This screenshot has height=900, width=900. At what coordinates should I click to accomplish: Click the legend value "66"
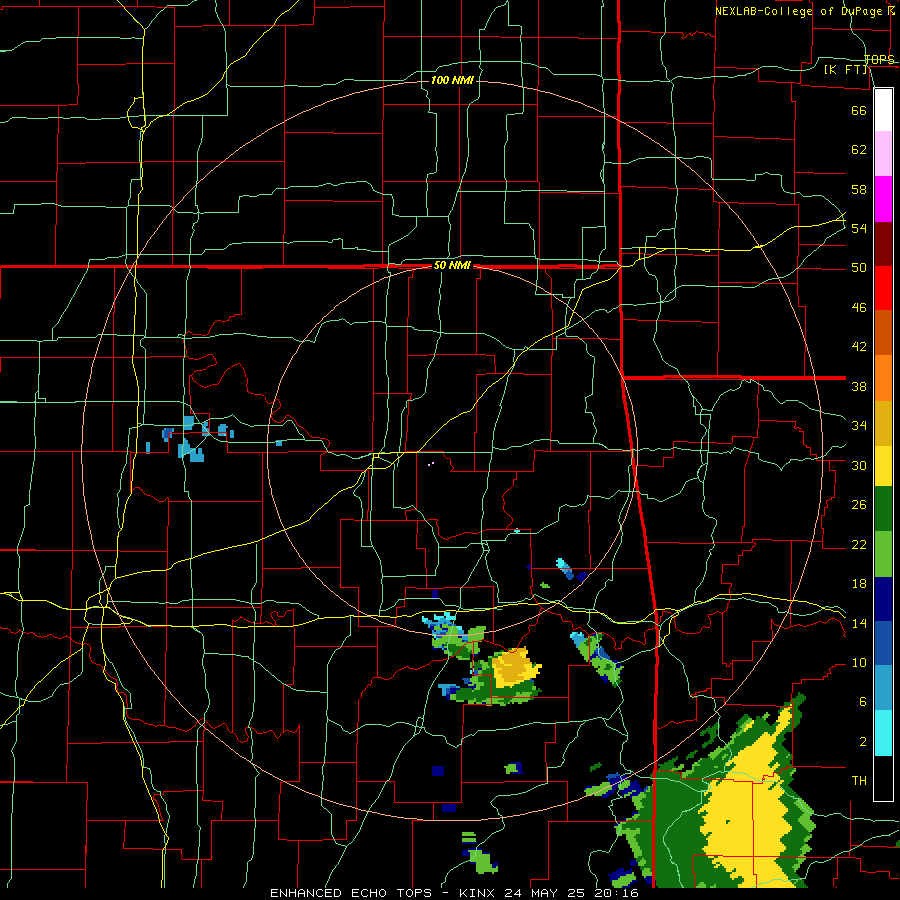point(859,110)
